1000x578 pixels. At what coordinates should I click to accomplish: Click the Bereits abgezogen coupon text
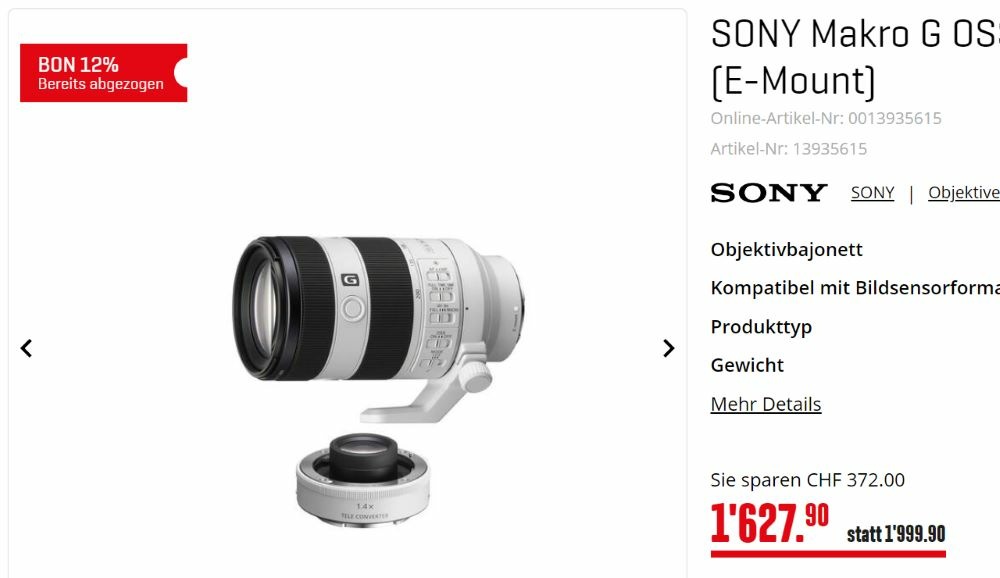click(x=101, y=84)
